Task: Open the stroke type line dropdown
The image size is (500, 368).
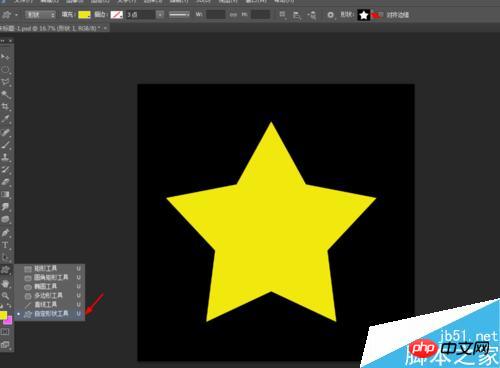Action: pyautogui.click(x=179, y=15)
